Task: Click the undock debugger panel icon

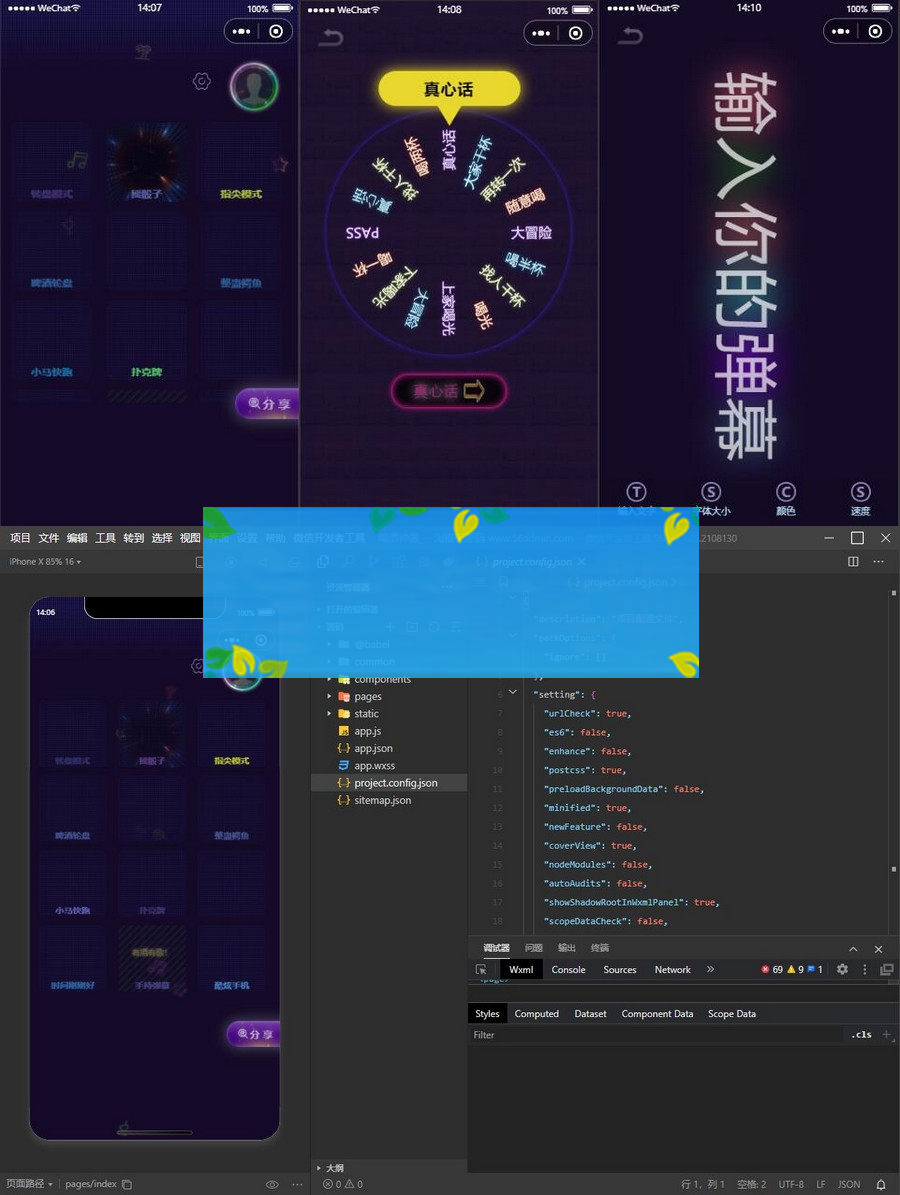Action: [886, 969]
